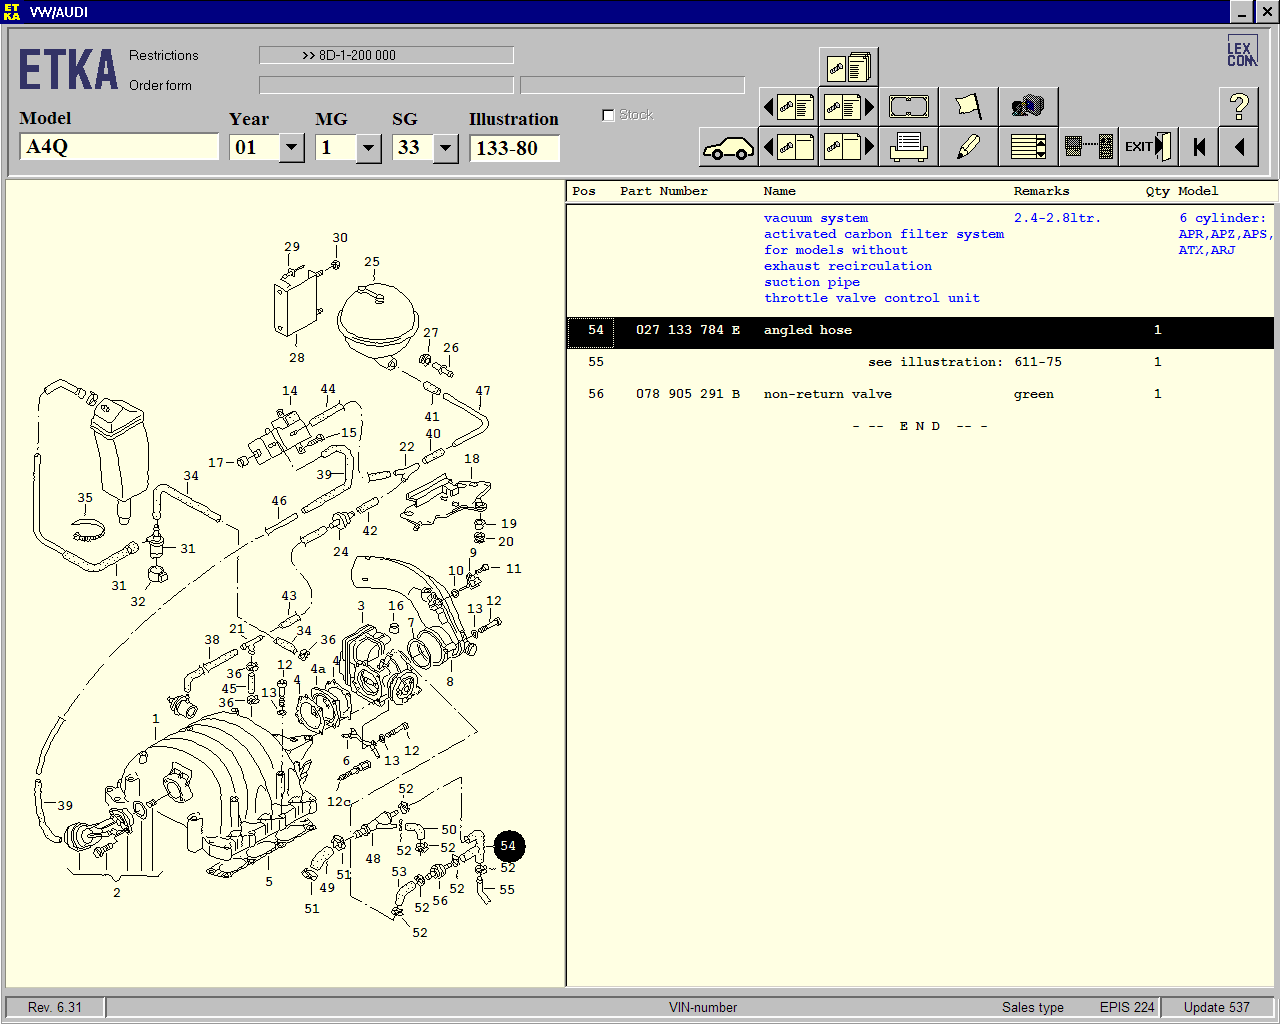Image resolution: width=1280 pixels, height=1024 pixels.
Task: Click the second Order form field
Action: click(x=632, y=85)
